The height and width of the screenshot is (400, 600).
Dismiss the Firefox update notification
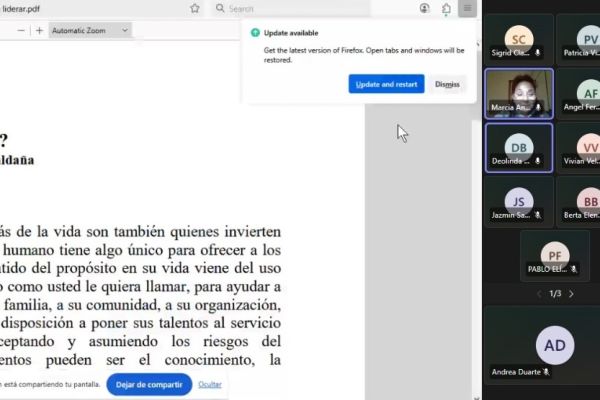(x=447, y=84)
